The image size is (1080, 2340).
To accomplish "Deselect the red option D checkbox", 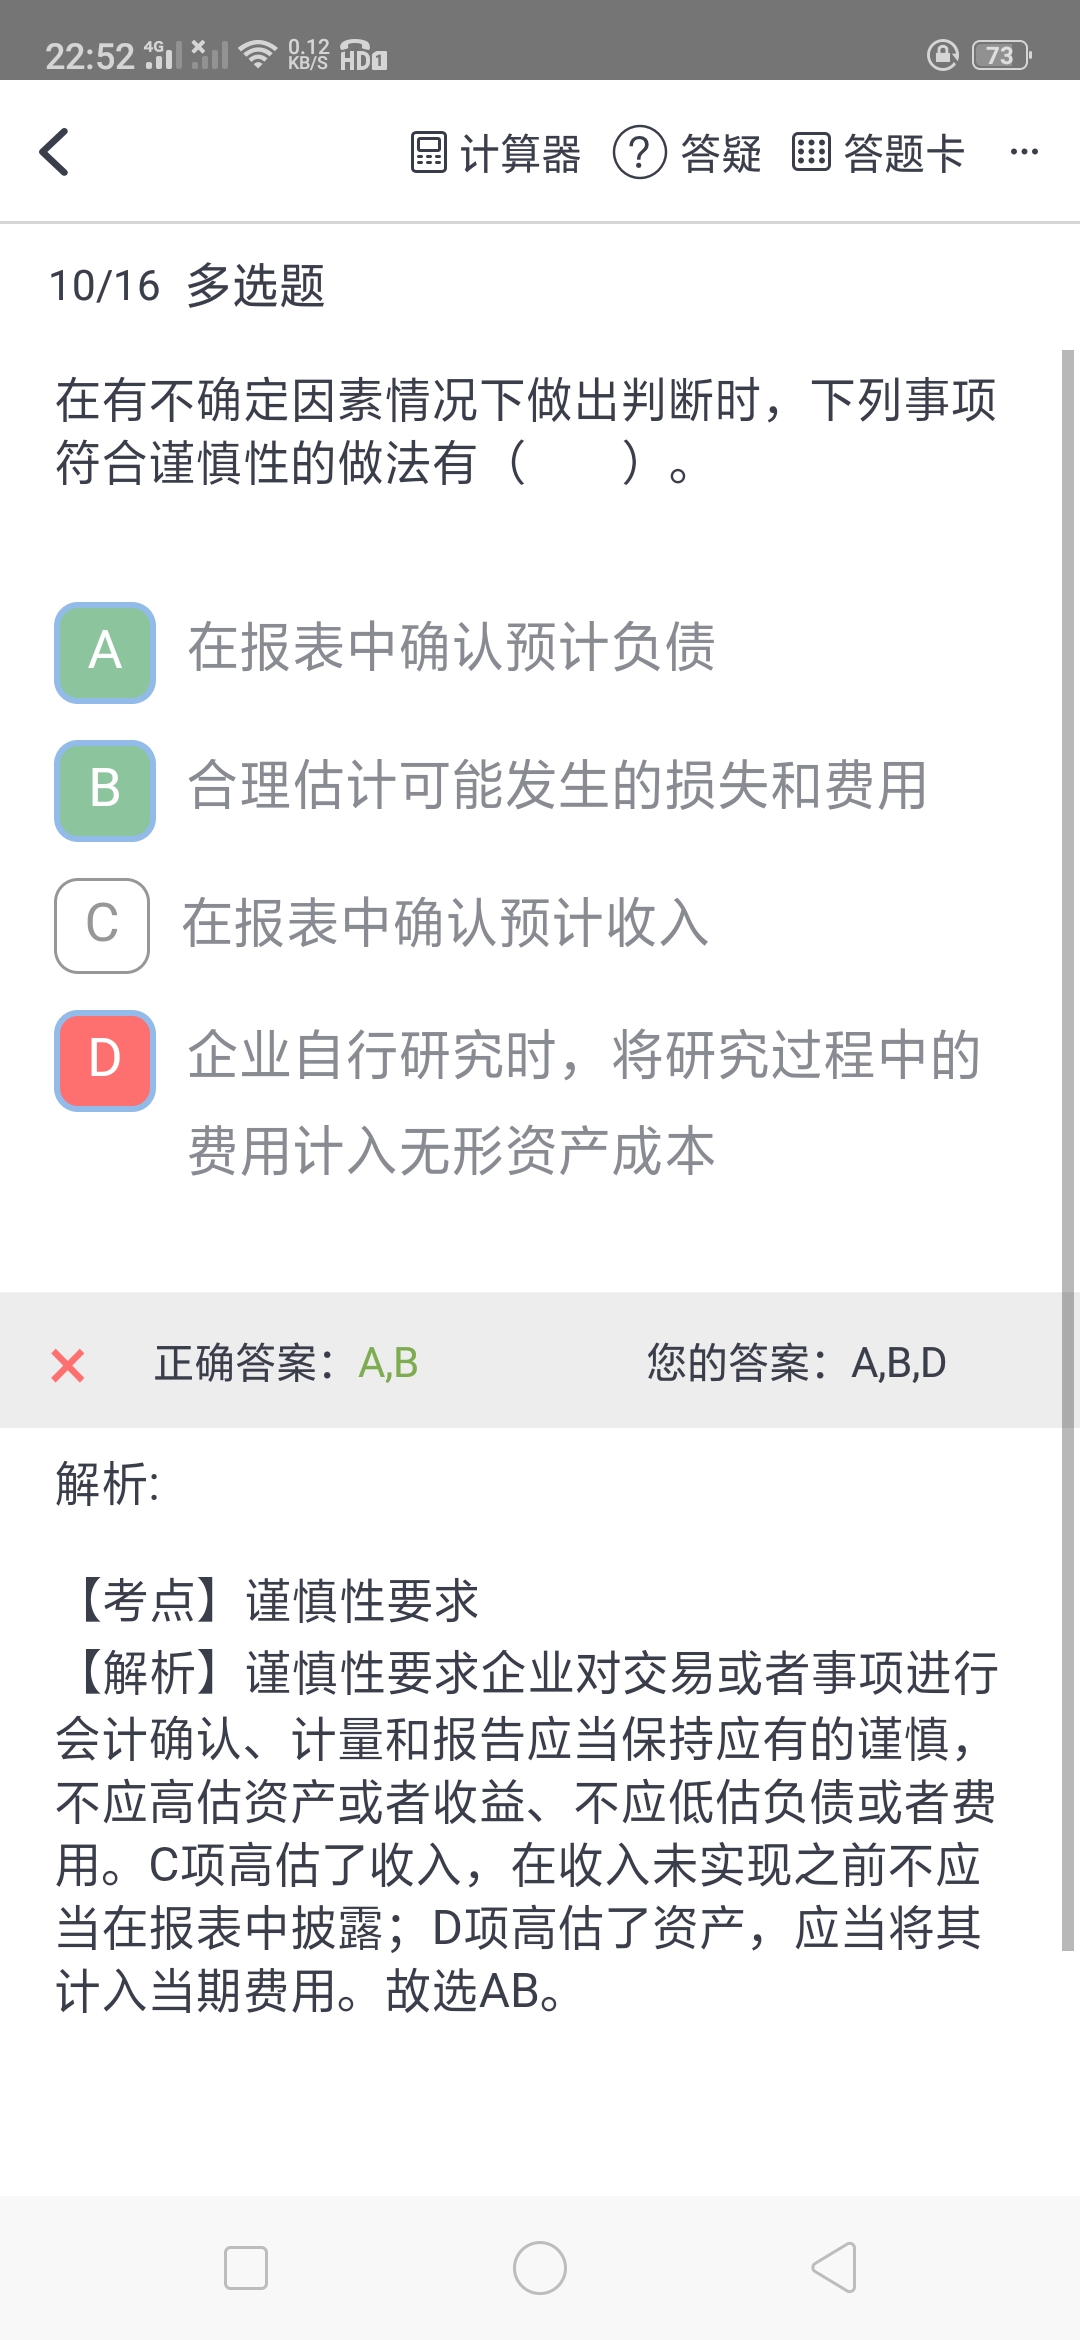I will click(105, 1060).
